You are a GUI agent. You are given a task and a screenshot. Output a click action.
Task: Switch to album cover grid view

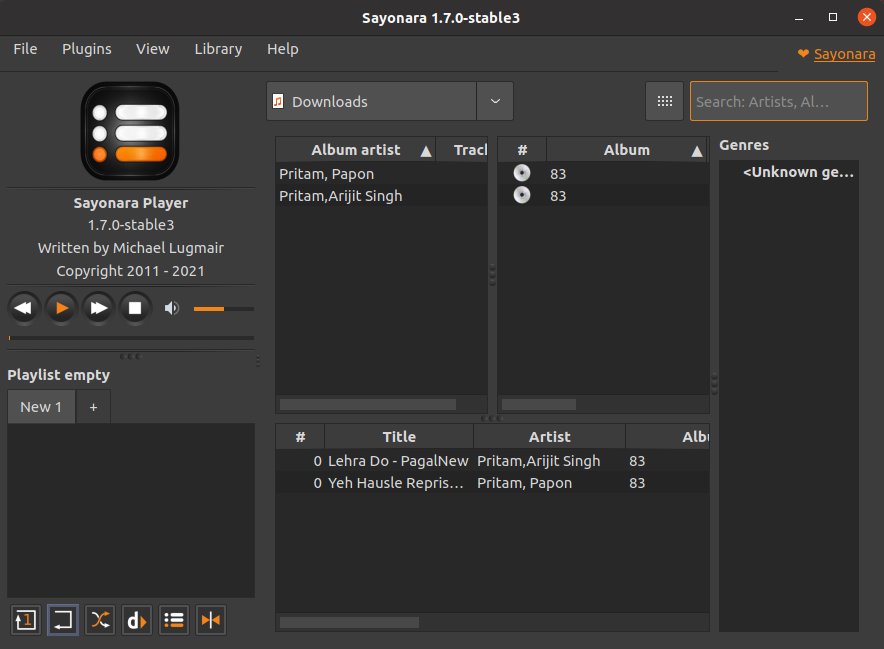coord(665,101)
